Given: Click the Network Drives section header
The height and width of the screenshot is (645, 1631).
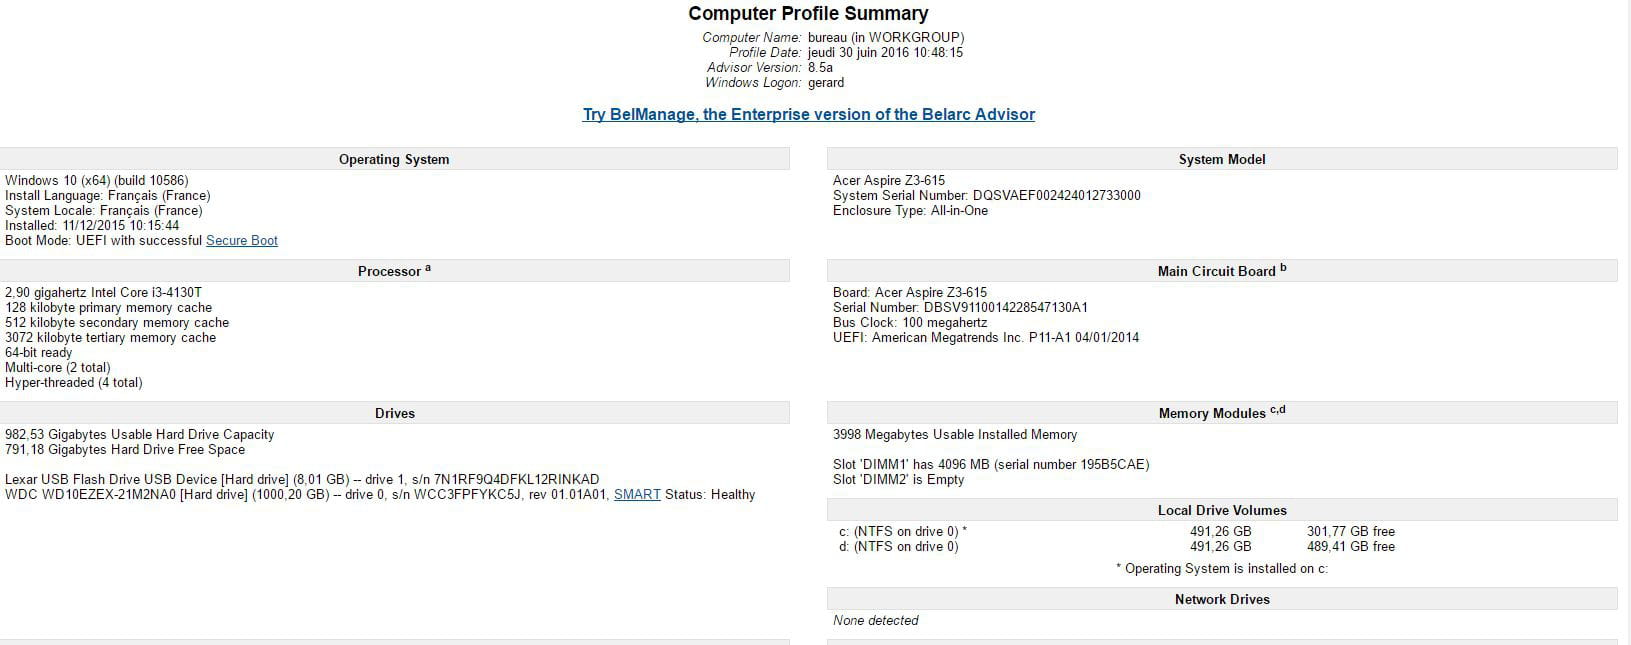Looking at the screenshot, I should [1221, 599].
